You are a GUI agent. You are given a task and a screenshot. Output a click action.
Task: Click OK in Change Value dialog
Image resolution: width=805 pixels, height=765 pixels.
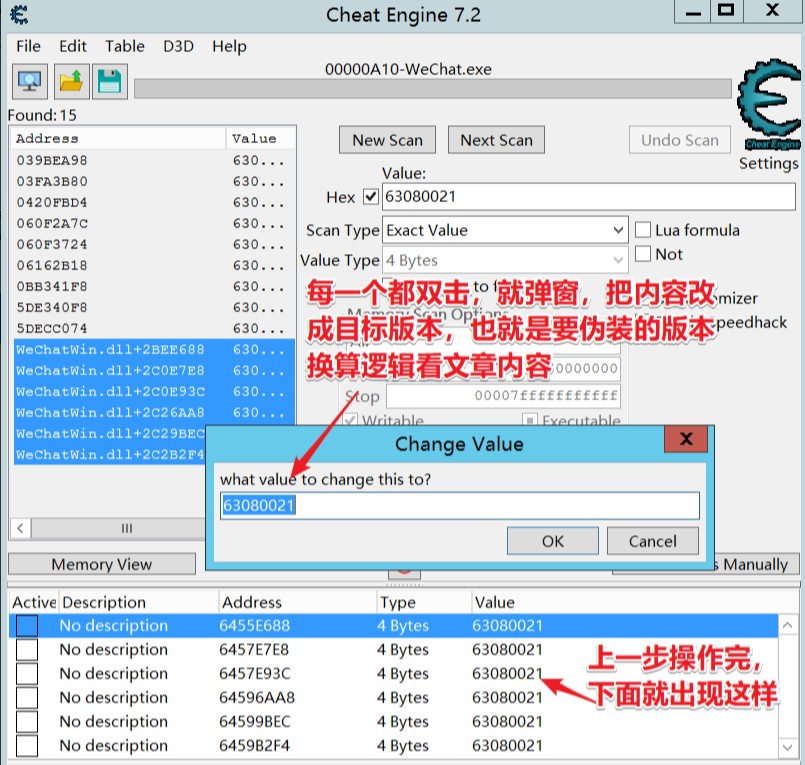pos(552,541)
